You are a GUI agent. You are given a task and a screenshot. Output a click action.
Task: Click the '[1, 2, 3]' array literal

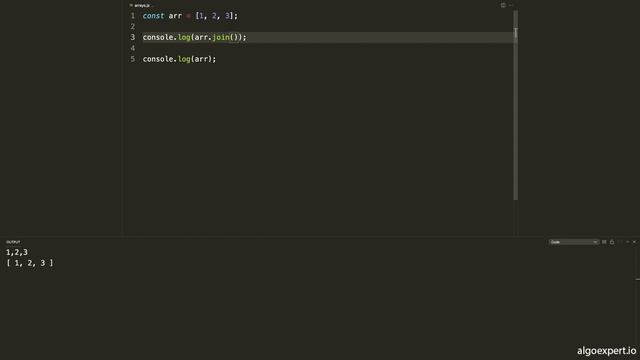click(214, 16)
